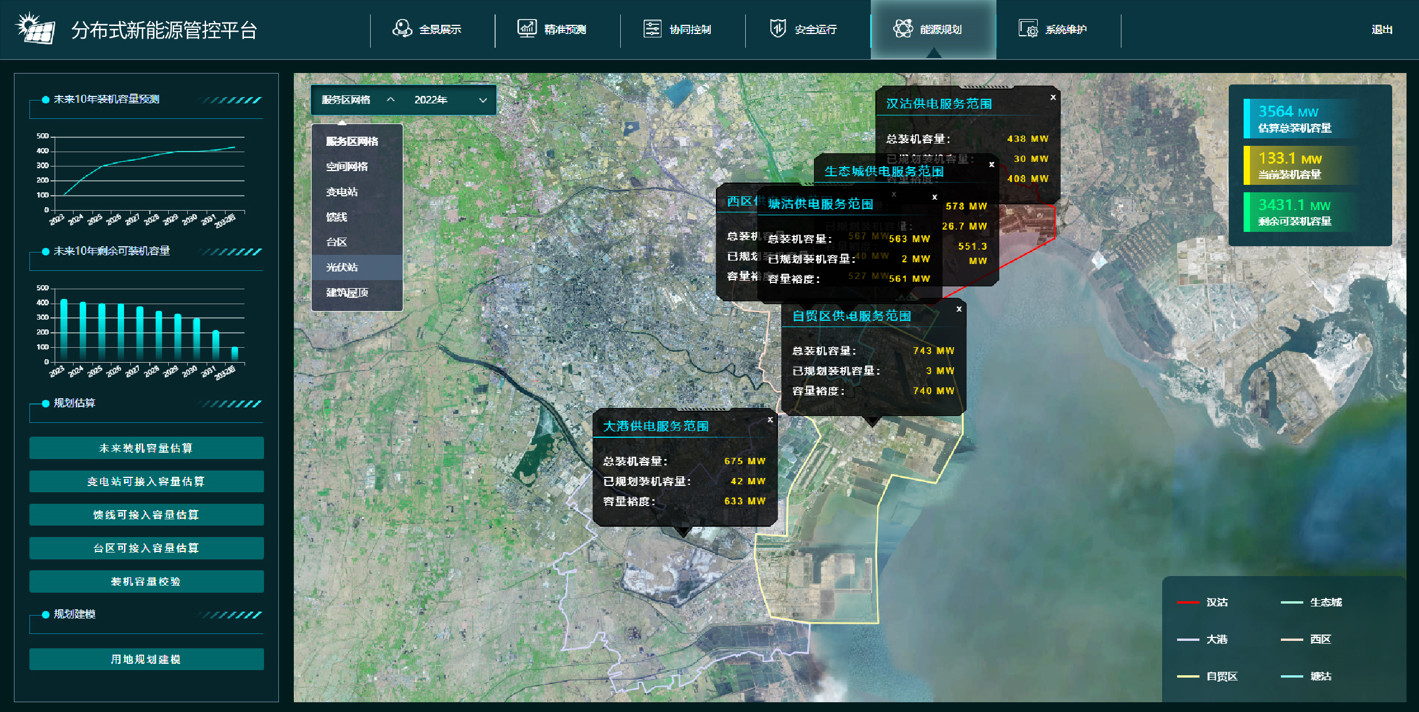Viewport: 1419px width, 712px height.
Task: Click the 未来装机容量估算 button
Action: pyautogui.click(x=146, y=448)
